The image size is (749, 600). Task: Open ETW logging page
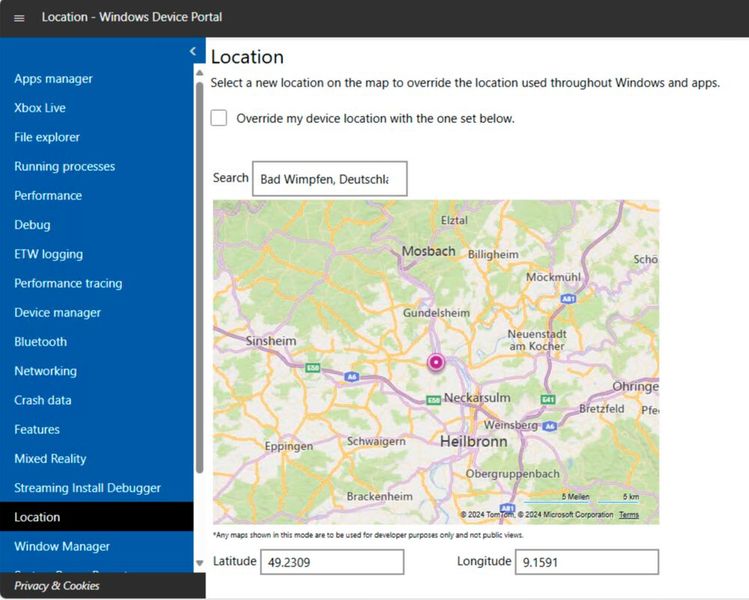pos(48,254)
